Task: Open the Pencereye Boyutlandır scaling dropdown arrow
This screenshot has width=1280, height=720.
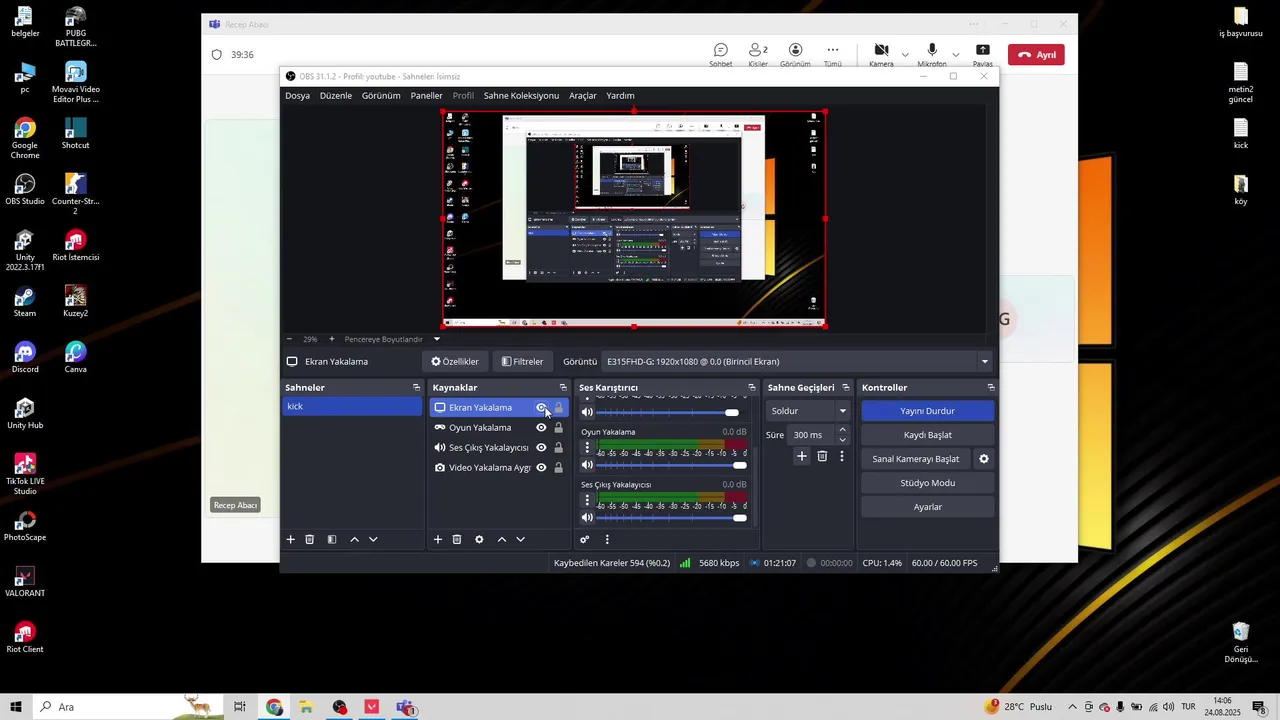Action: (437, 339)
